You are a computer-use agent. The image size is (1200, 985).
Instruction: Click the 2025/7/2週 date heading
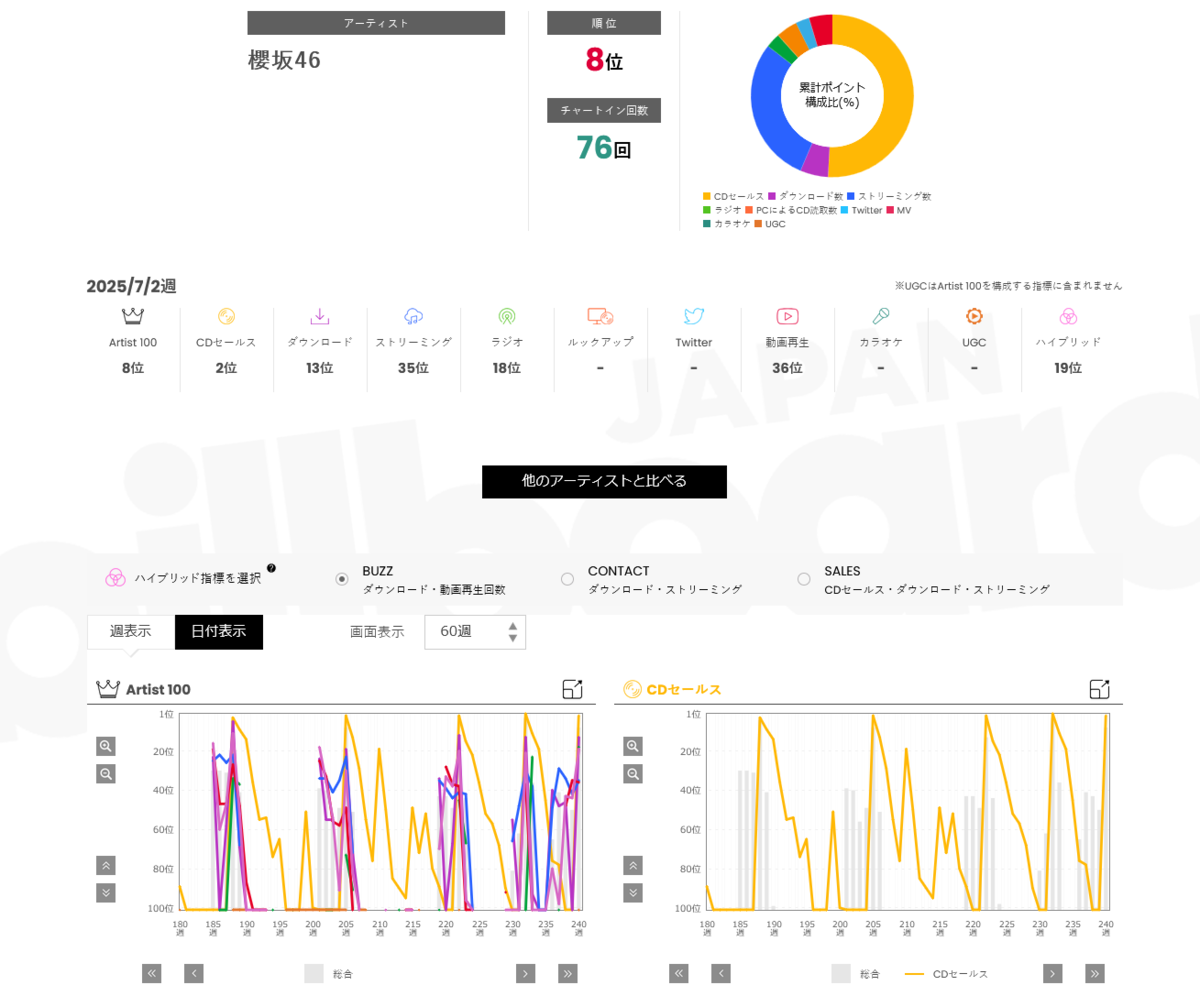coord(131,286)
